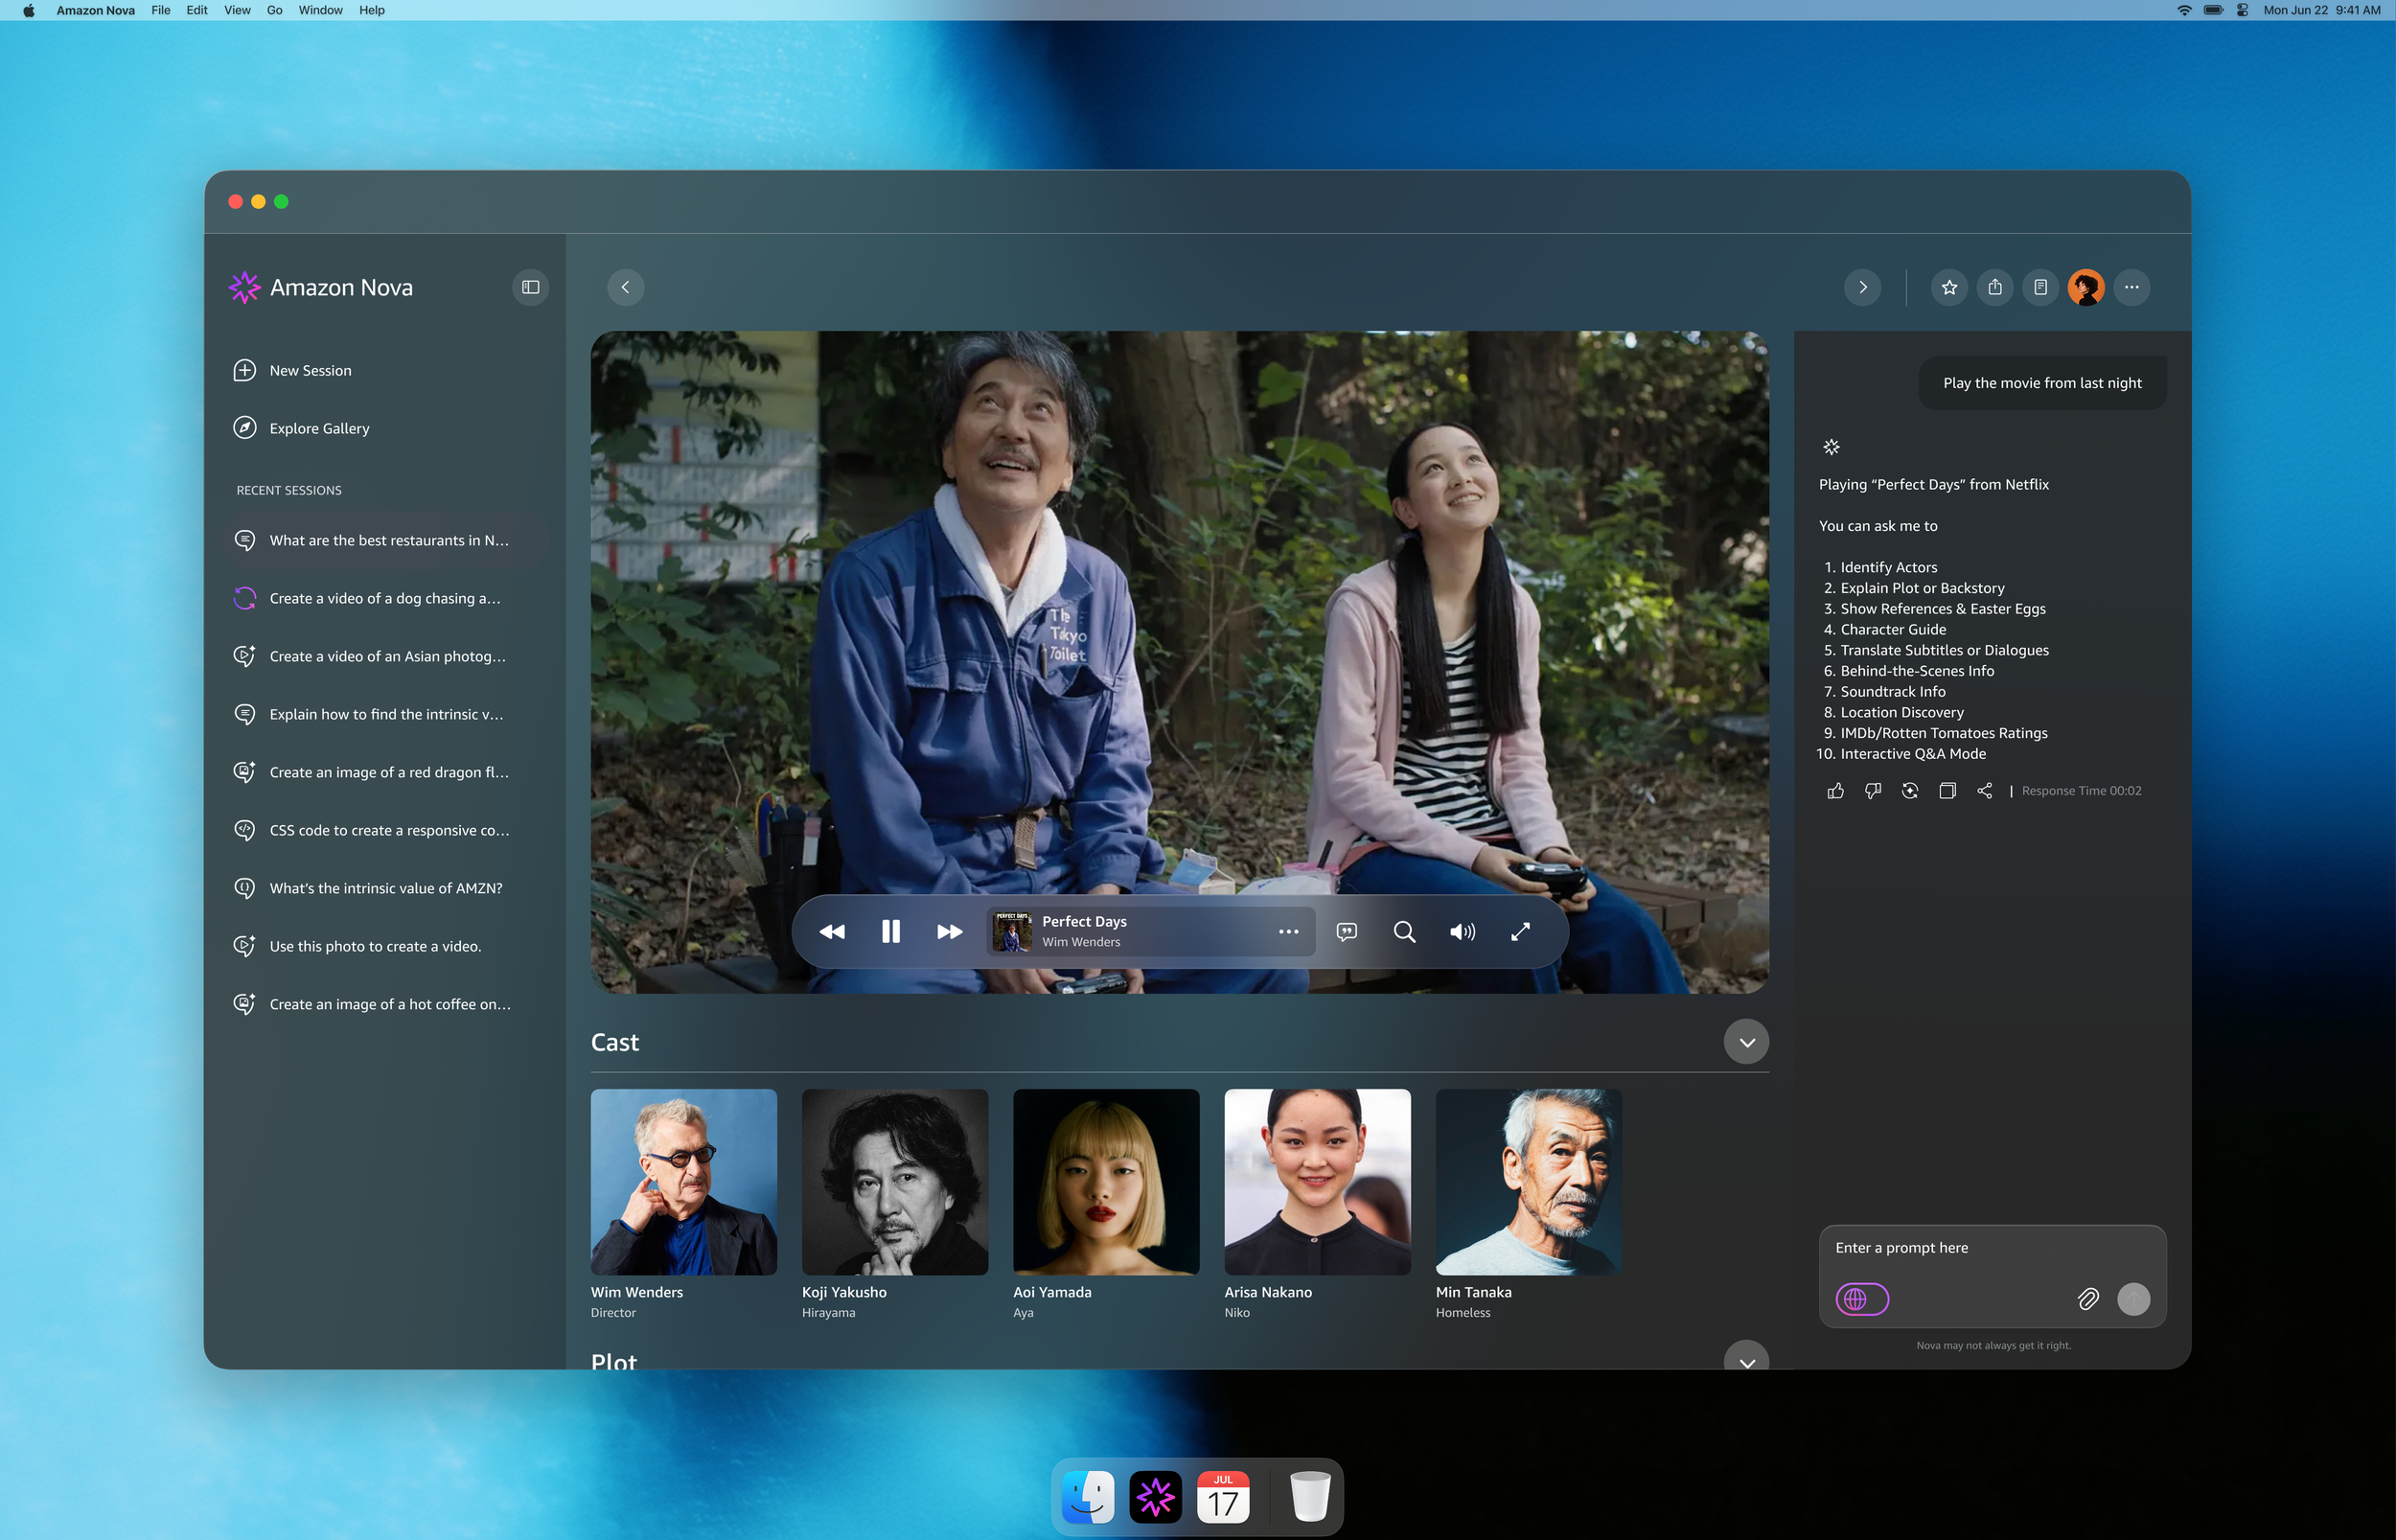The image size is (2396, 1540).
Task: Select Wim Wenders cast photo
Action: point(684,1182)
